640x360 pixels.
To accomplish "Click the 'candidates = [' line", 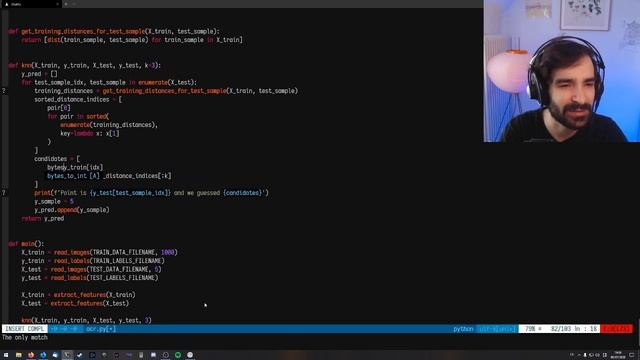I will pos(57,159).
